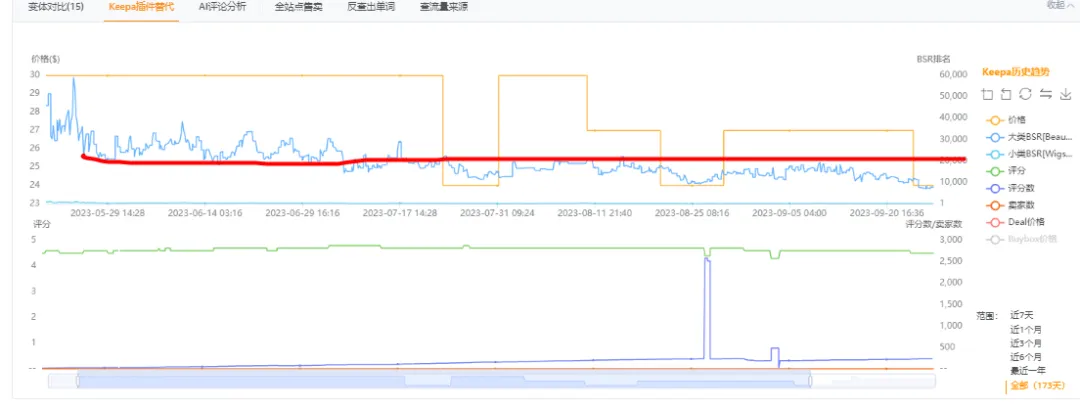Click the 2023-06-14 03:16 axis date label

pyautogui.click(x=205, y=213)
